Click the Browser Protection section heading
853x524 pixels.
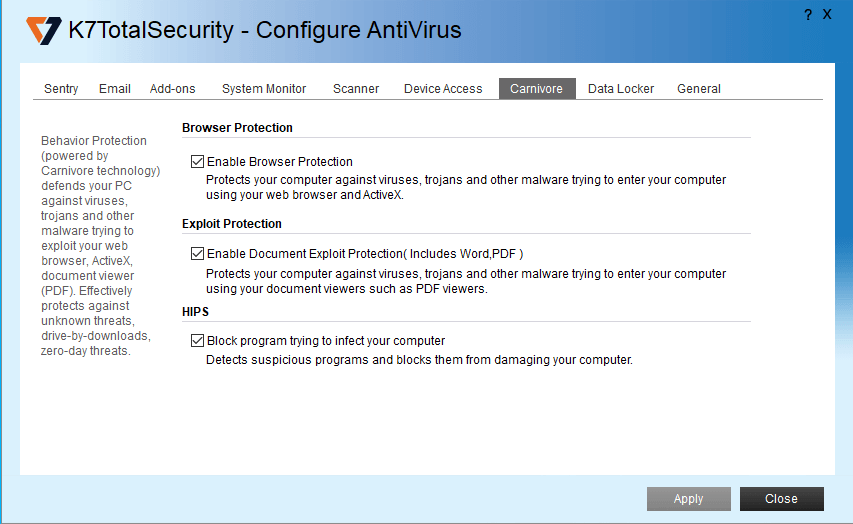[237, 128]
